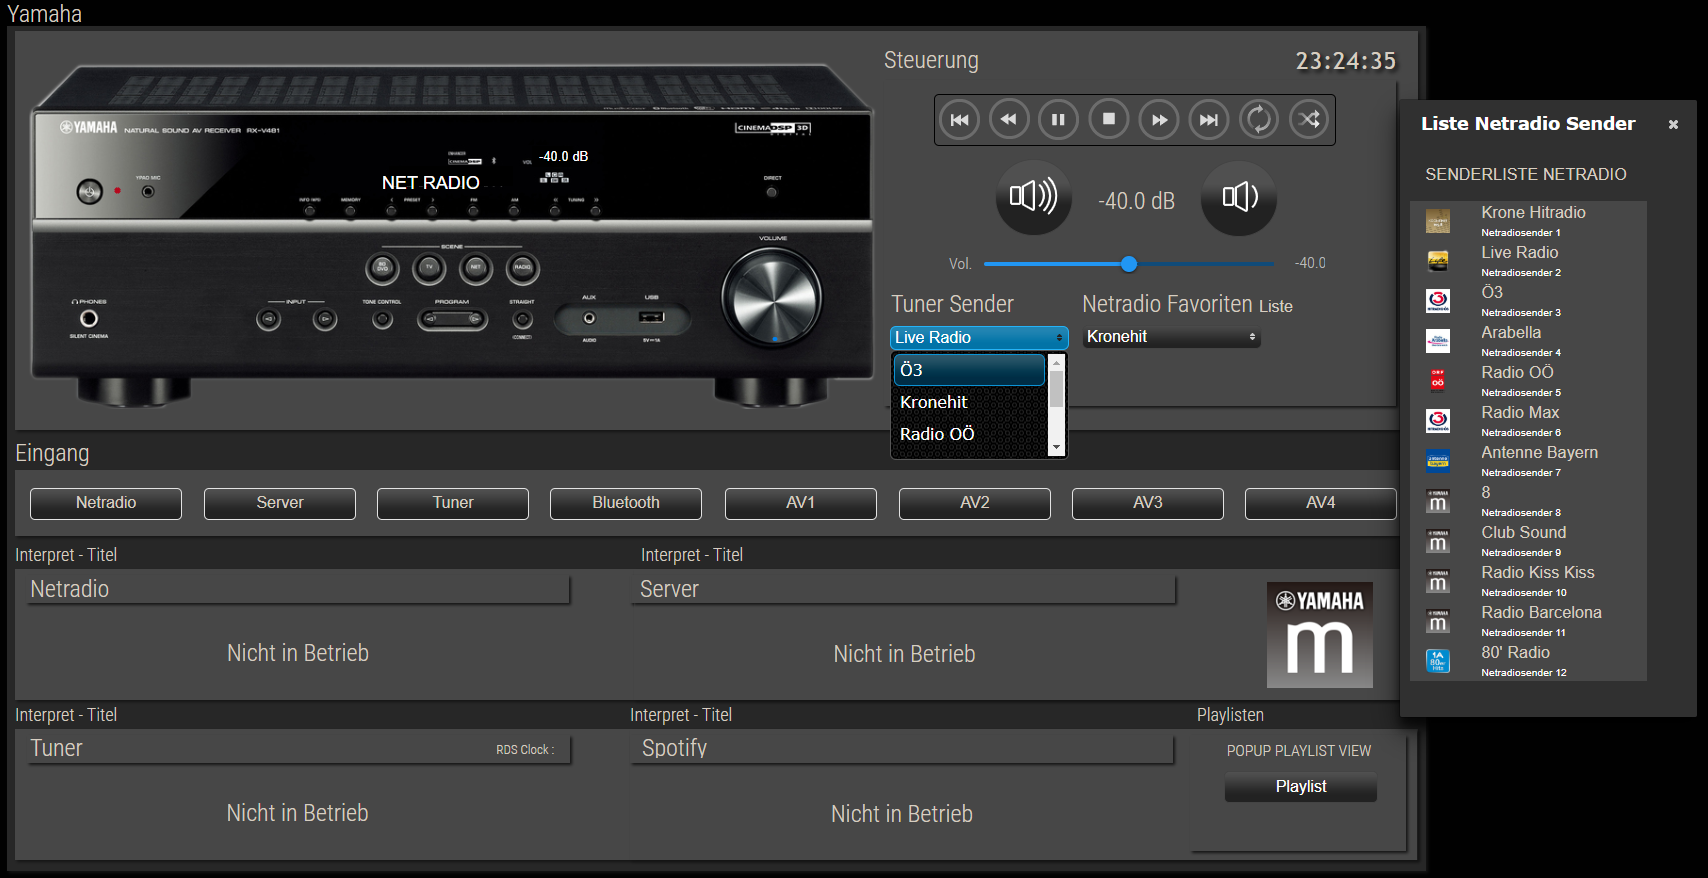The height and width of the screenshot is (878, 1708).
Task: Click the receiver's RADIO scene button
Action: [x=523, y=267]
